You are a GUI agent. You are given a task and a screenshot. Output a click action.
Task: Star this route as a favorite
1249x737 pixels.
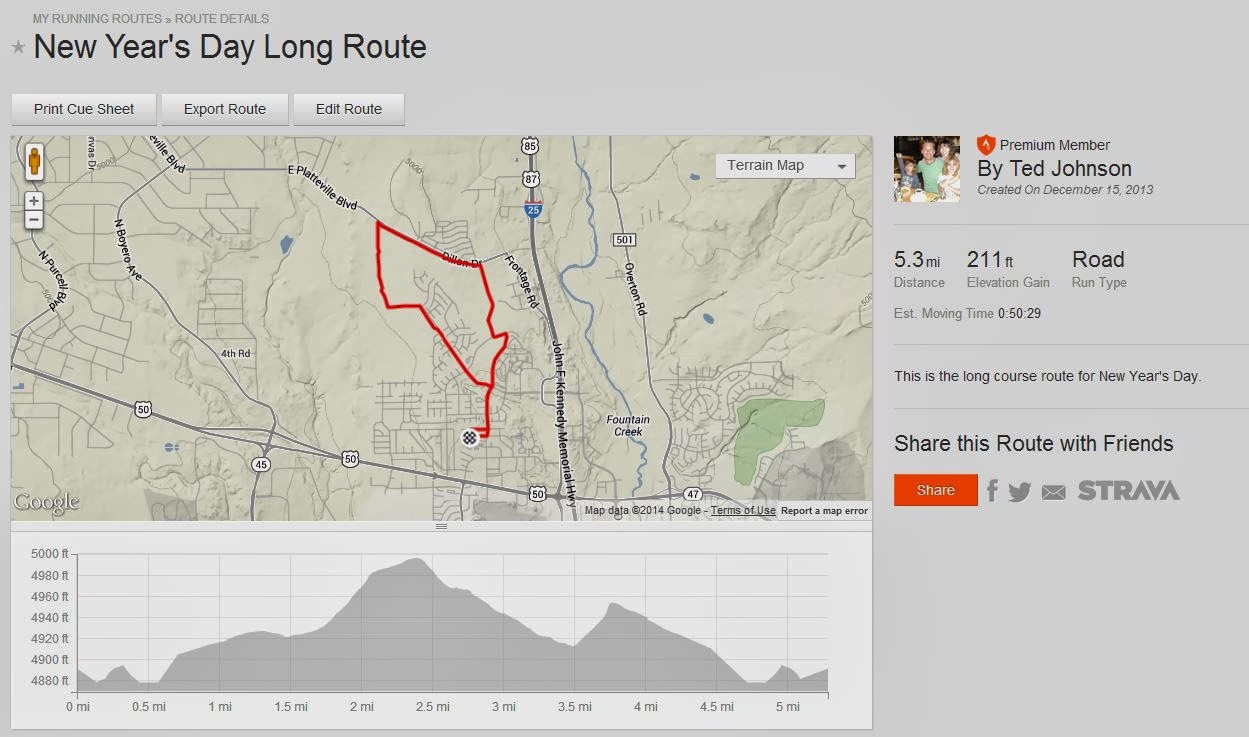(x=18, y=47)
